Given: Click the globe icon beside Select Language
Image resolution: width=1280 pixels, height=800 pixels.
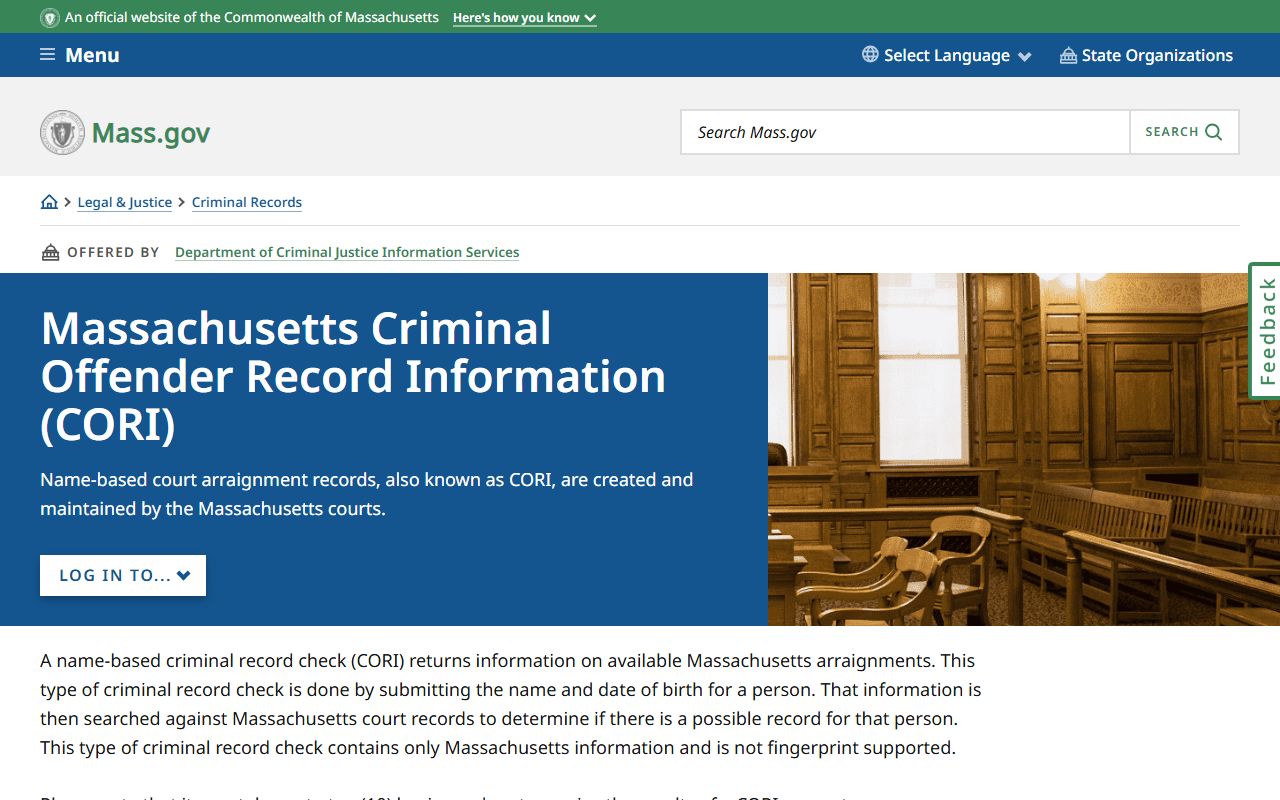Looking at the screenshot, I should 870,55.
